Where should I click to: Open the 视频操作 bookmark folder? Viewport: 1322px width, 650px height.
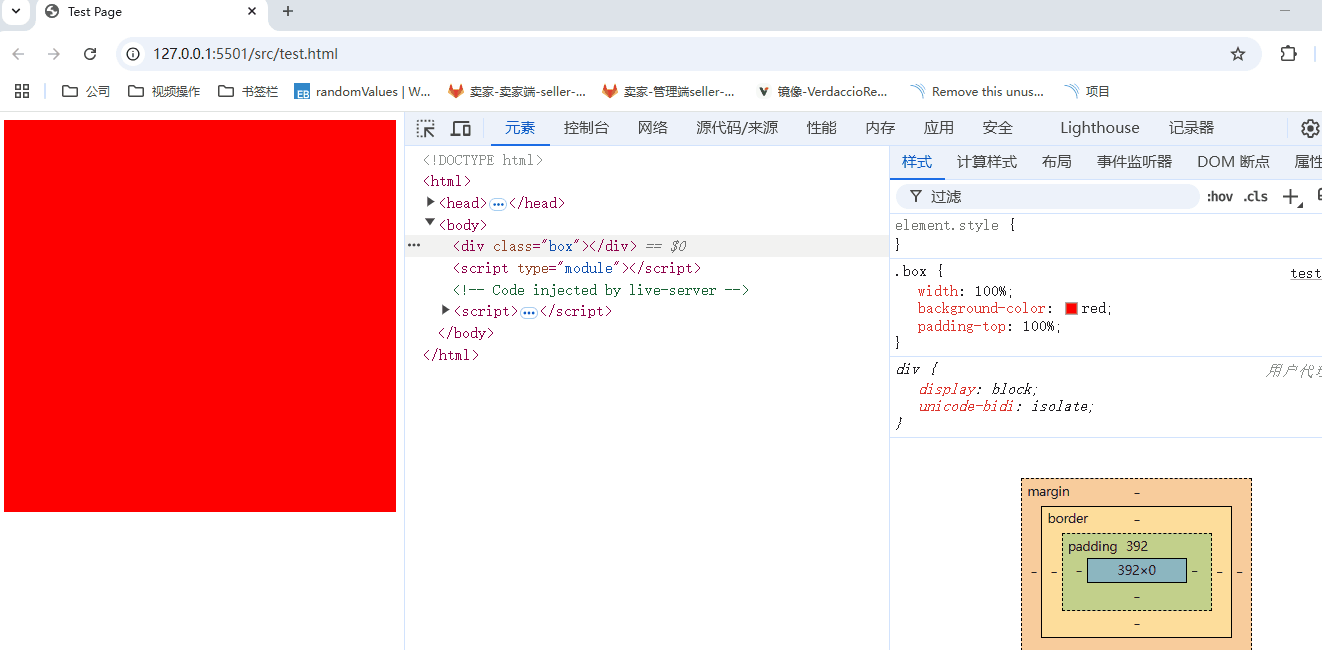[x=164, y=91]
